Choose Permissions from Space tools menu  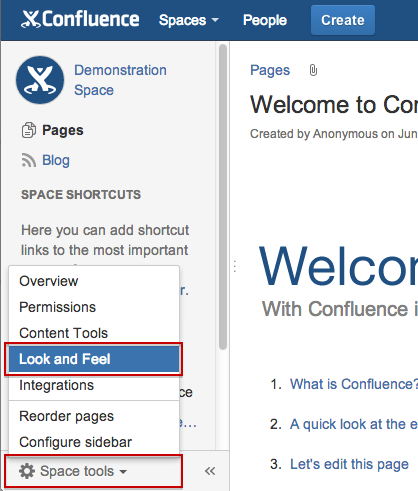pos(94,307)
